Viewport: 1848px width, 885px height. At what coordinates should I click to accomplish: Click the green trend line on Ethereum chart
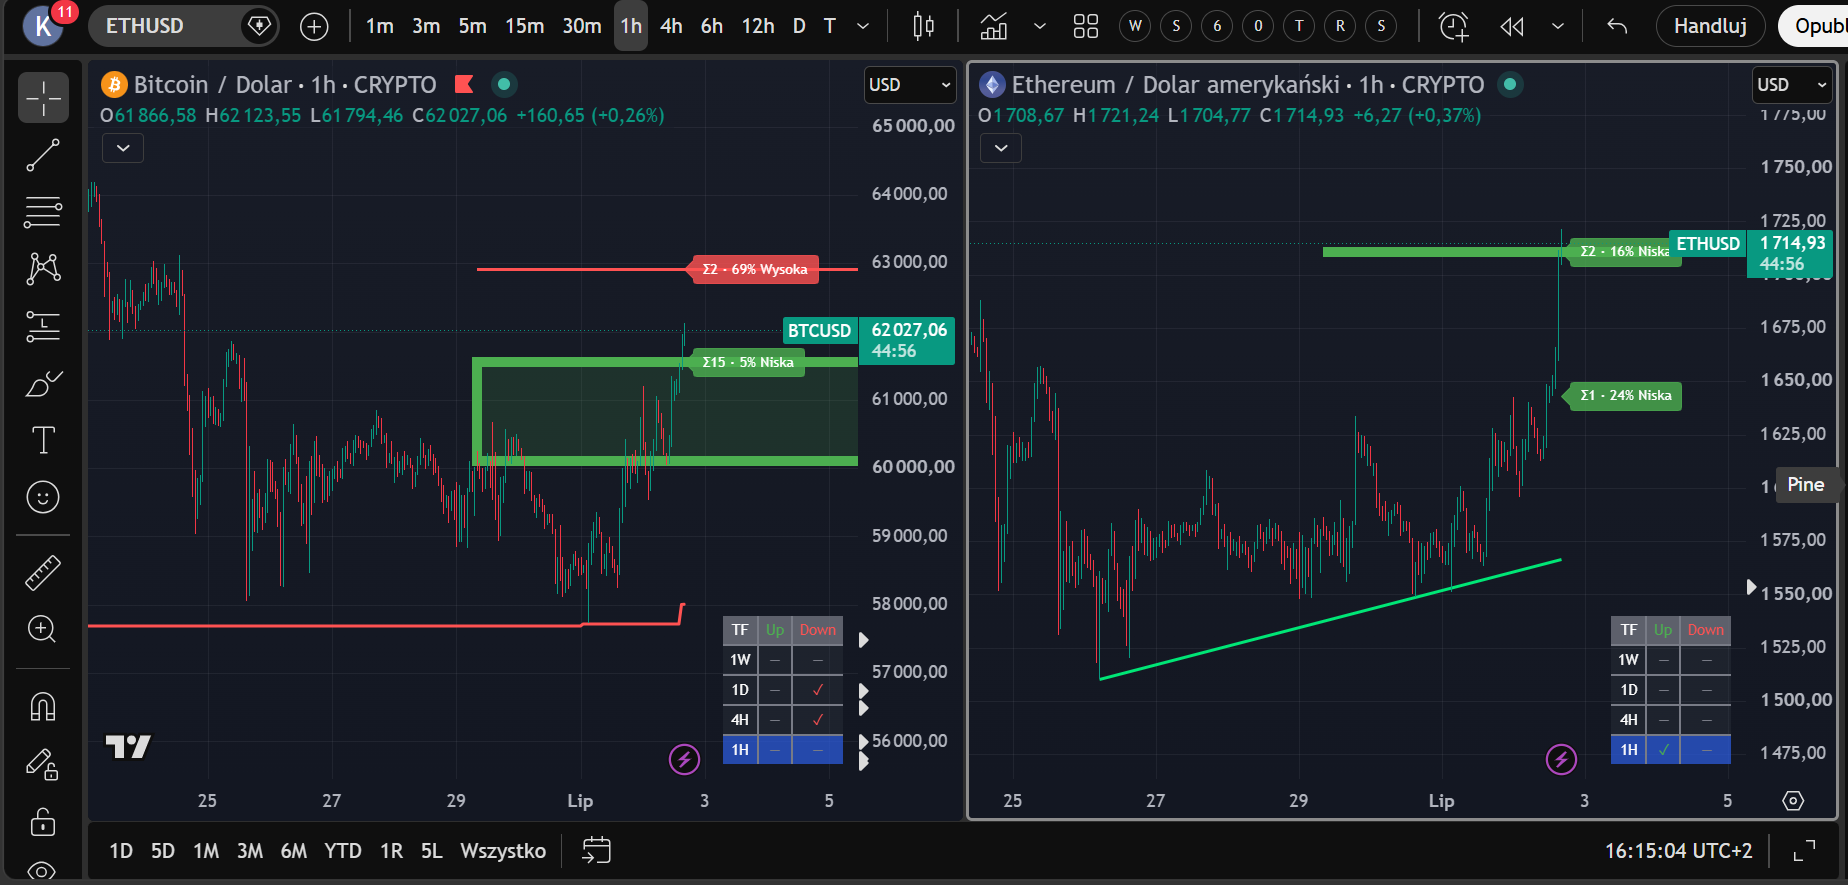[x=1330, y=619]
